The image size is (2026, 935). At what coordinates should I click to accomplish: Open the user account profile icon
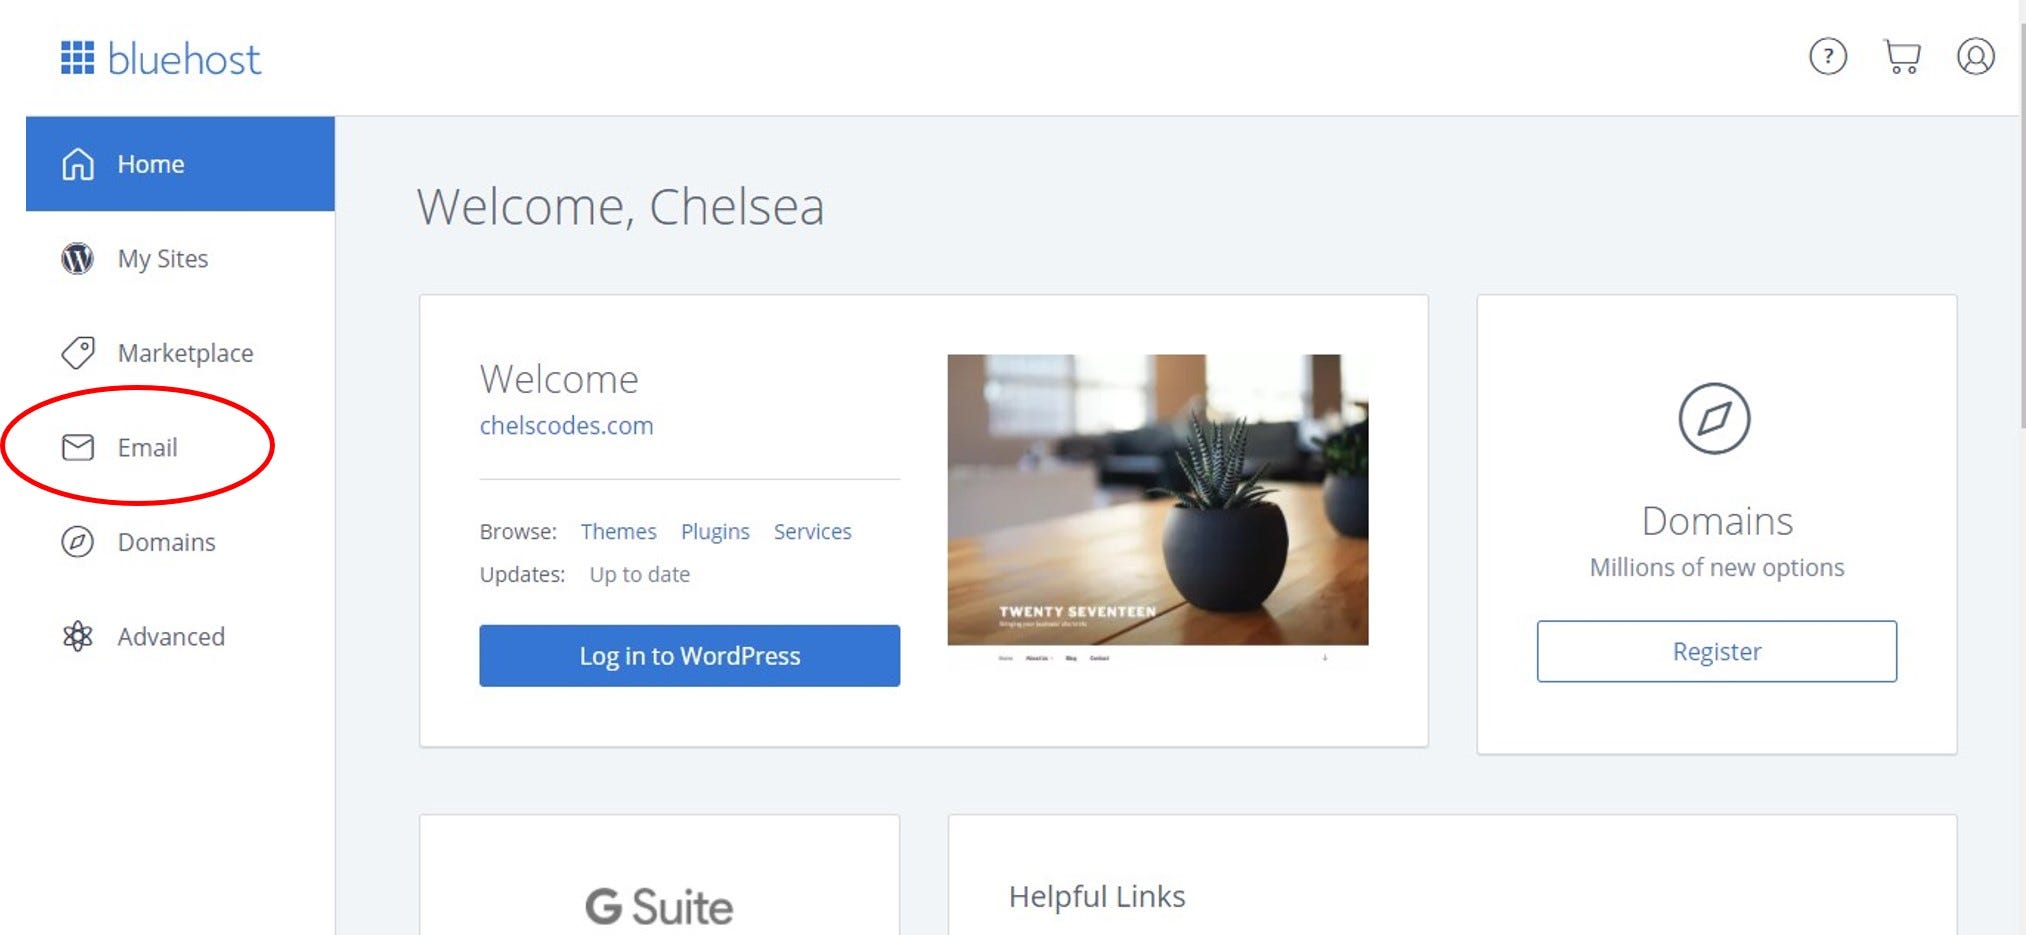coord(1976,57)
